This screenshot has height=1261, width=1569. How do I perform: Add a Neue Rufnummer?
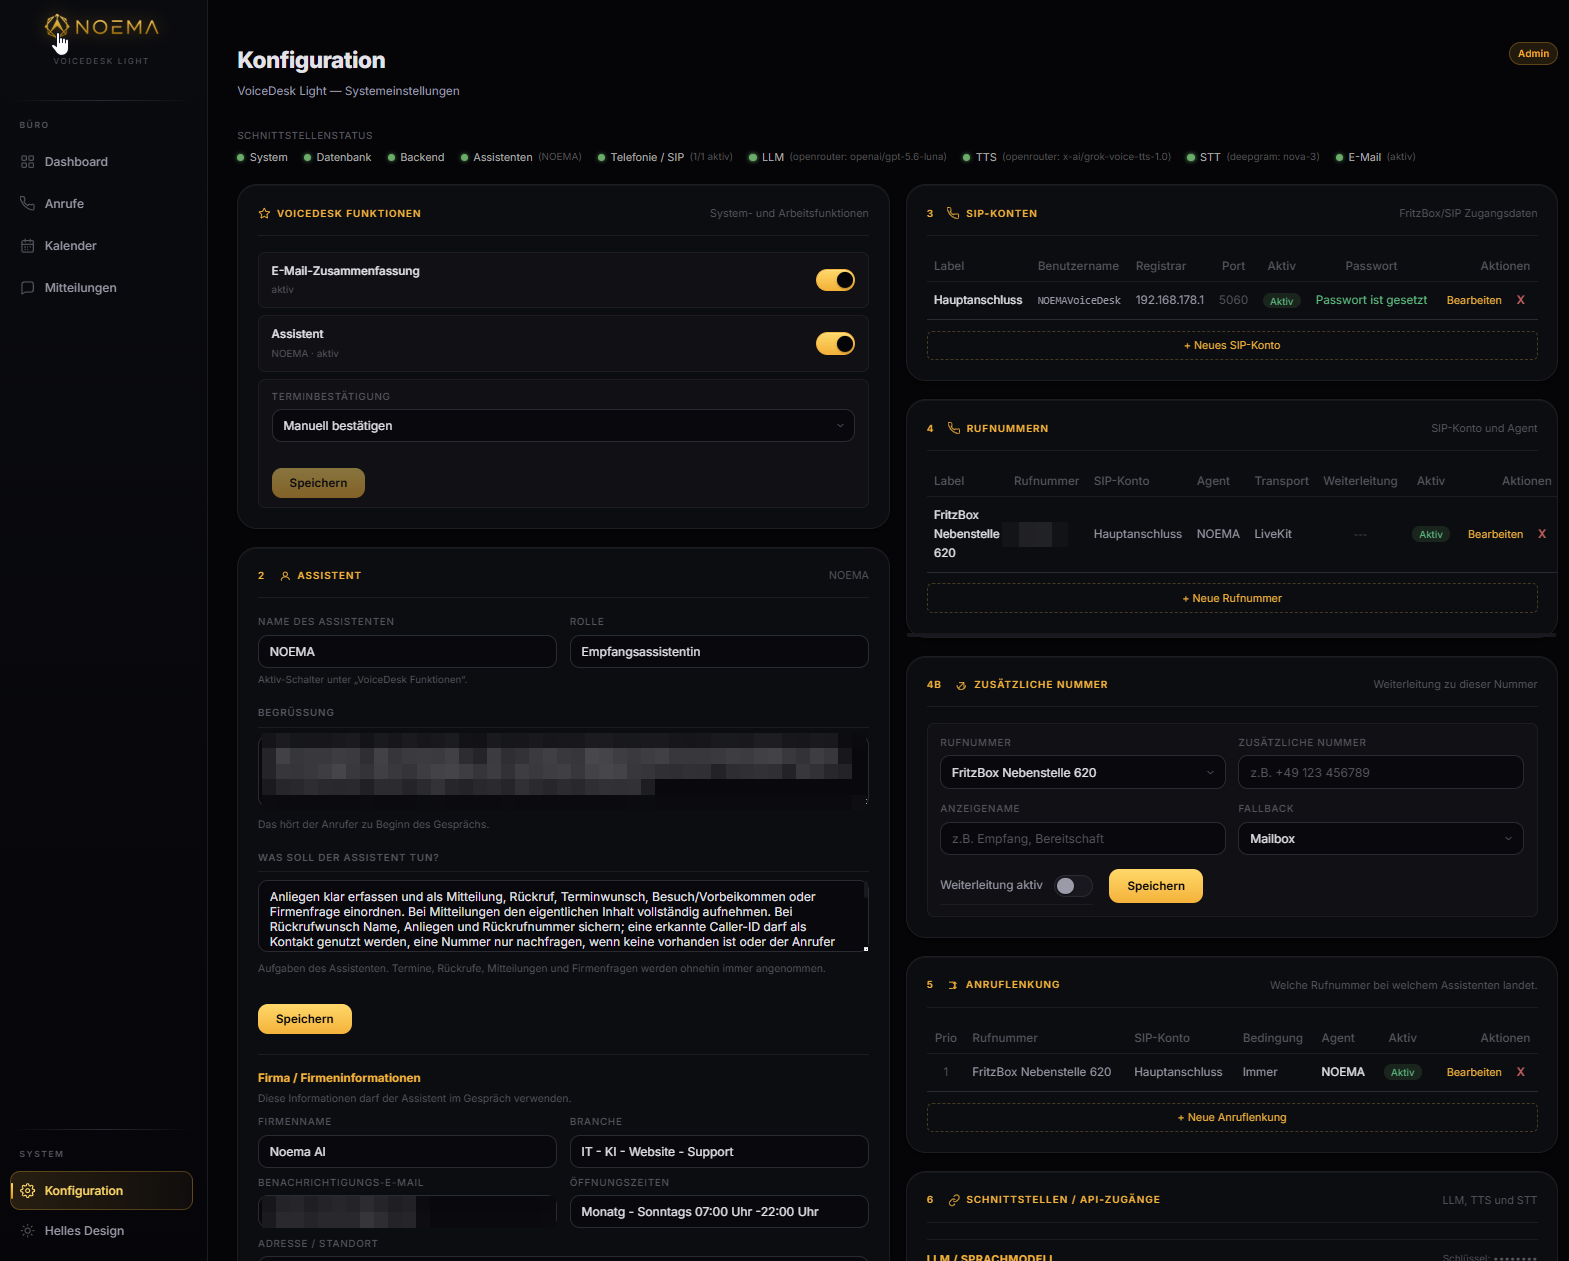pyautogui.click(x=1232, y=599)
